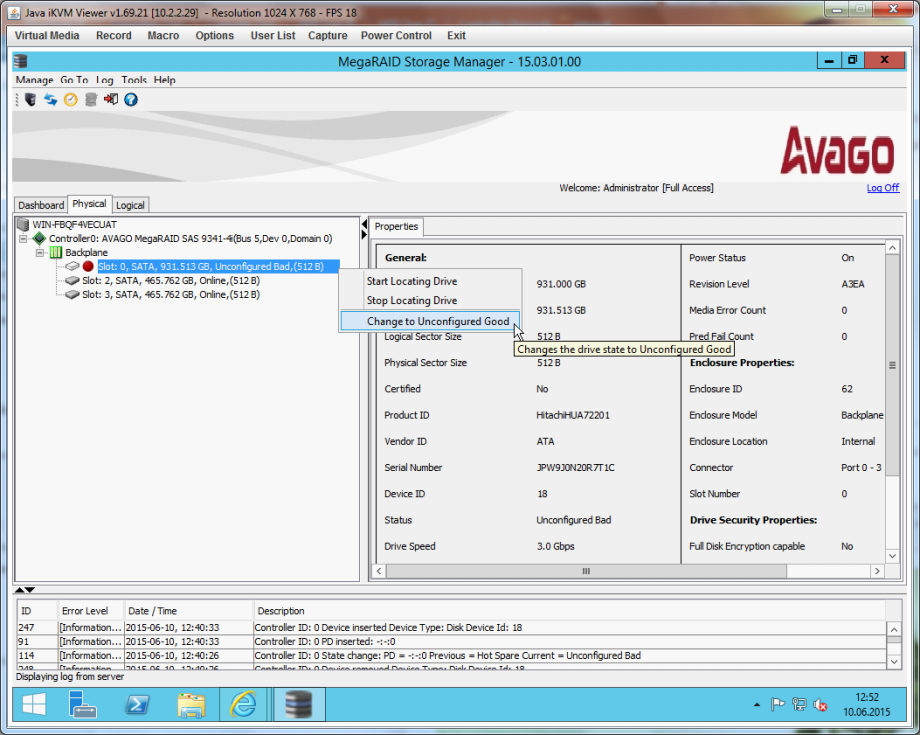Open the Power Control menu
This screenshot has height=735, width=920.
click(396, 35)
